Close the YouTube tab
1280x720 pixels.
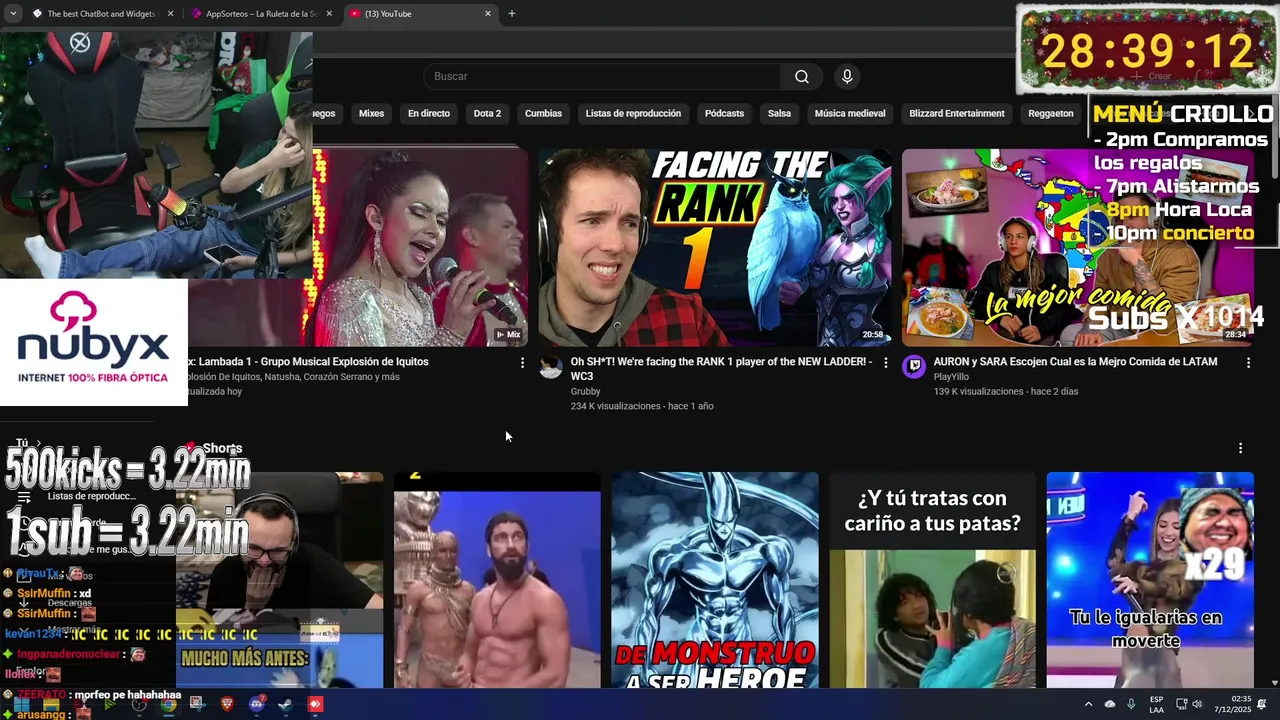(488, 14)
